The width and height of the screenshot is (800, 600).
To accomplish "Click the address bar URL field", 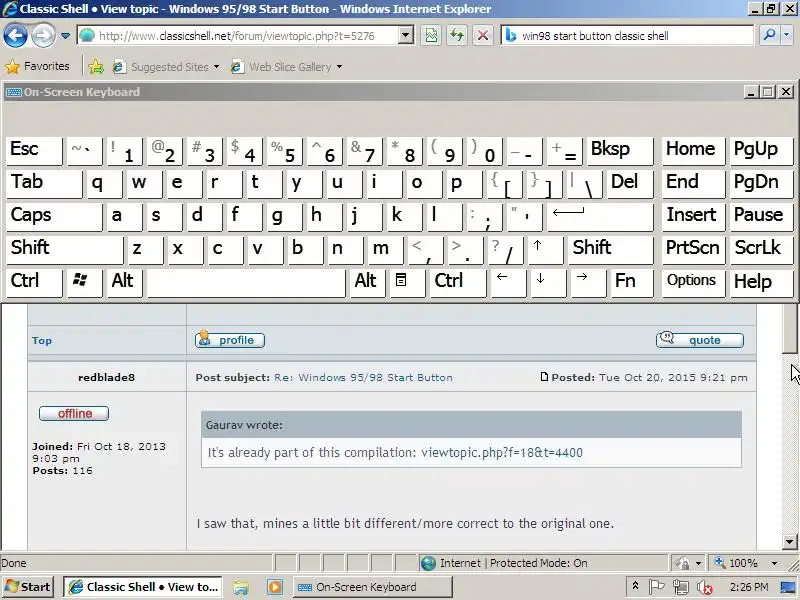I will 239,36.
